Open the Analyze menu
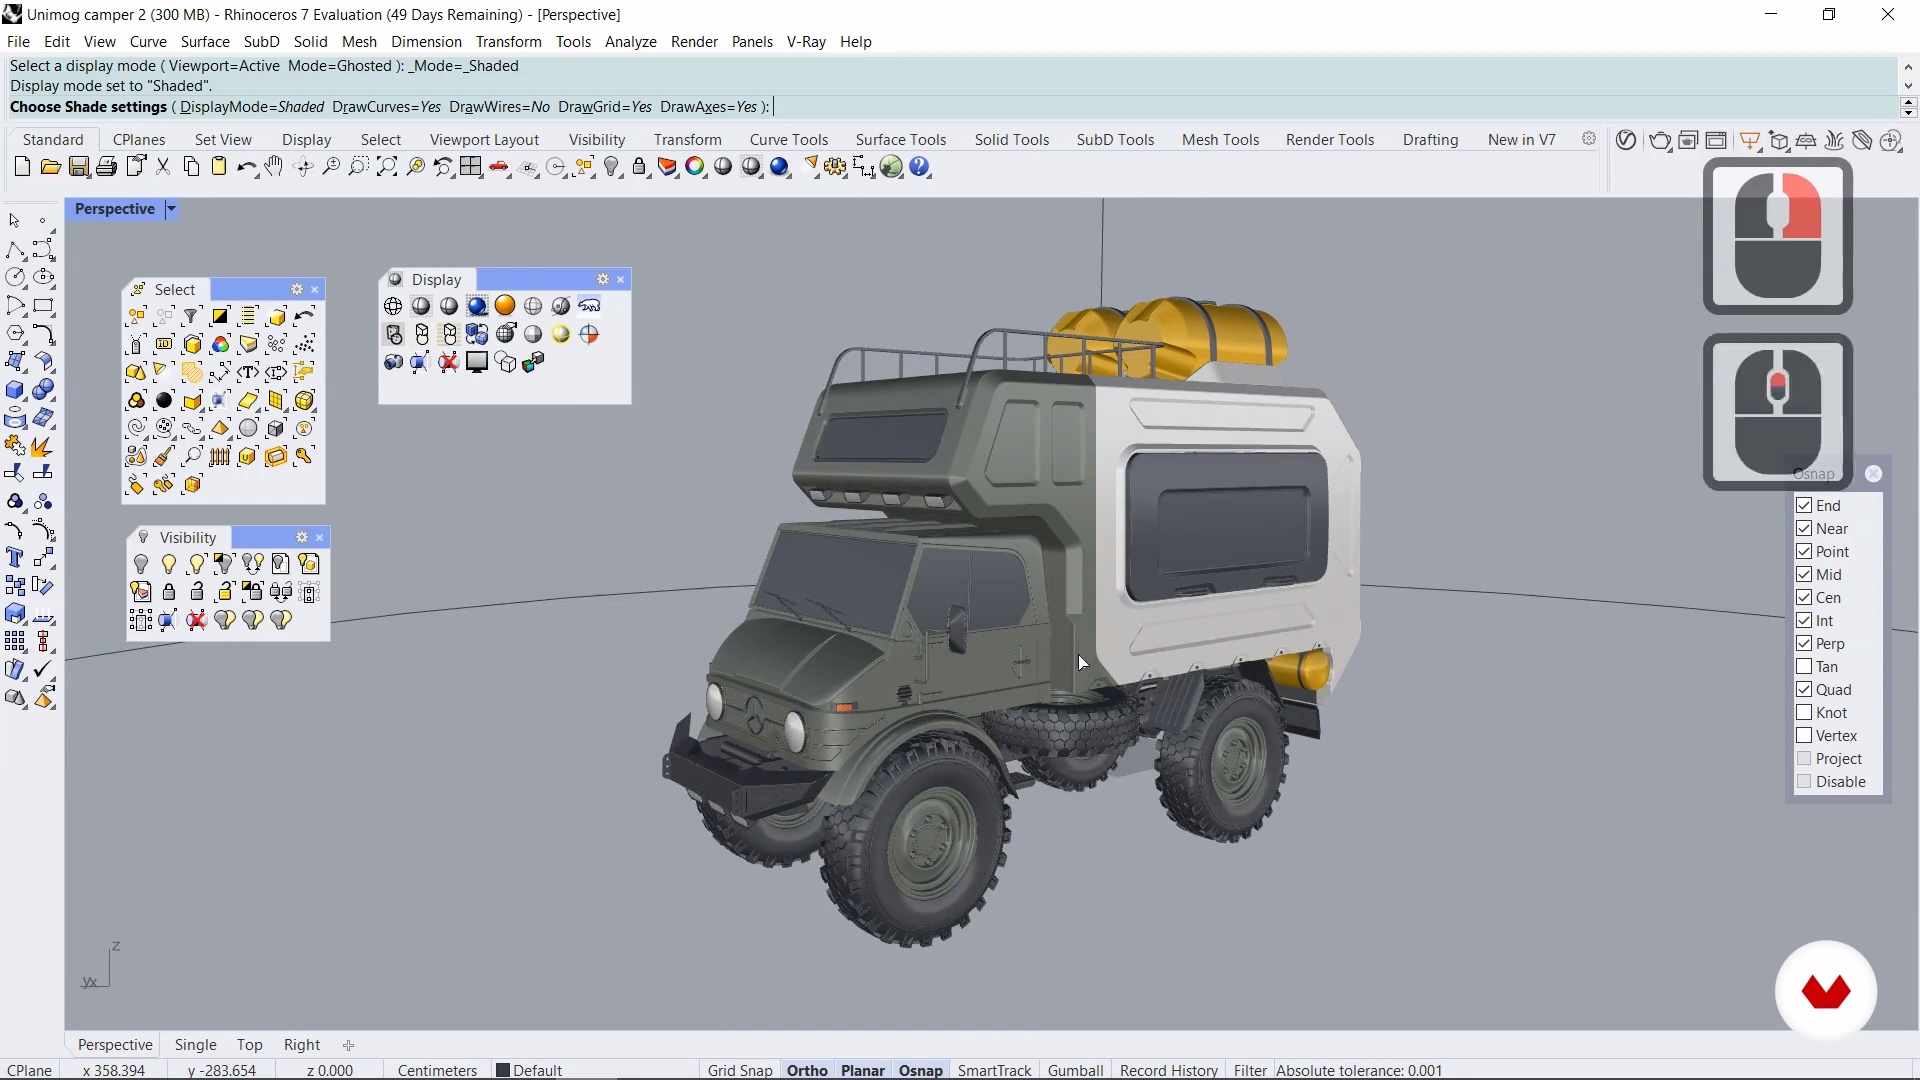The width and height of the screenshot is (1920, 1080). click(630, 41)
